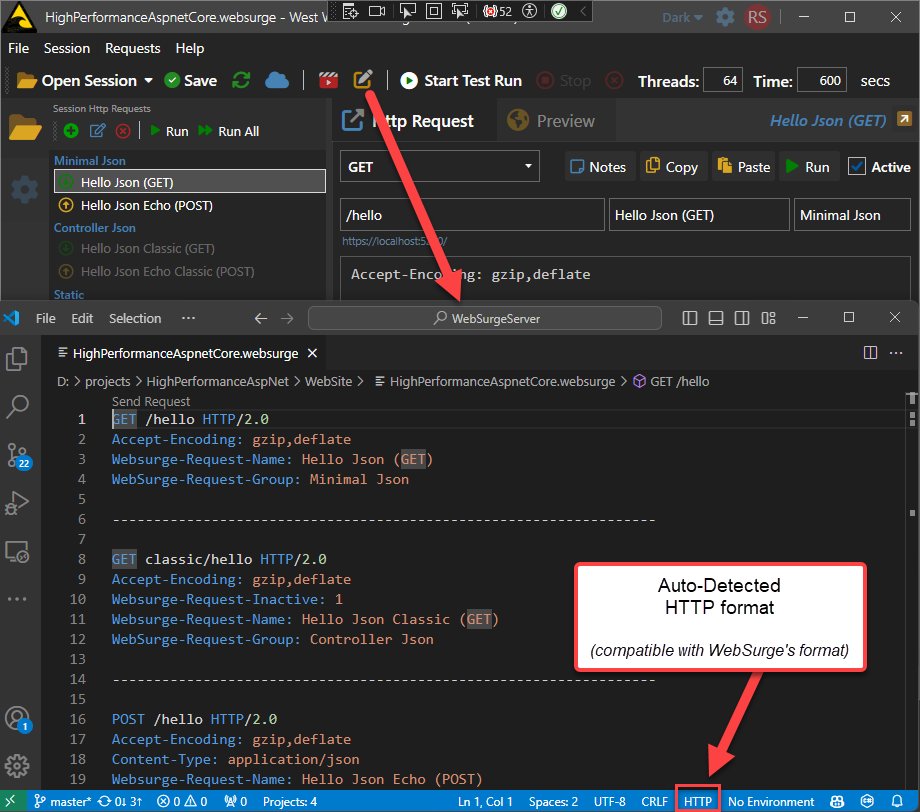920x812 pixels.
Task: Open WebSurge File menu
Action: point(18,48)
